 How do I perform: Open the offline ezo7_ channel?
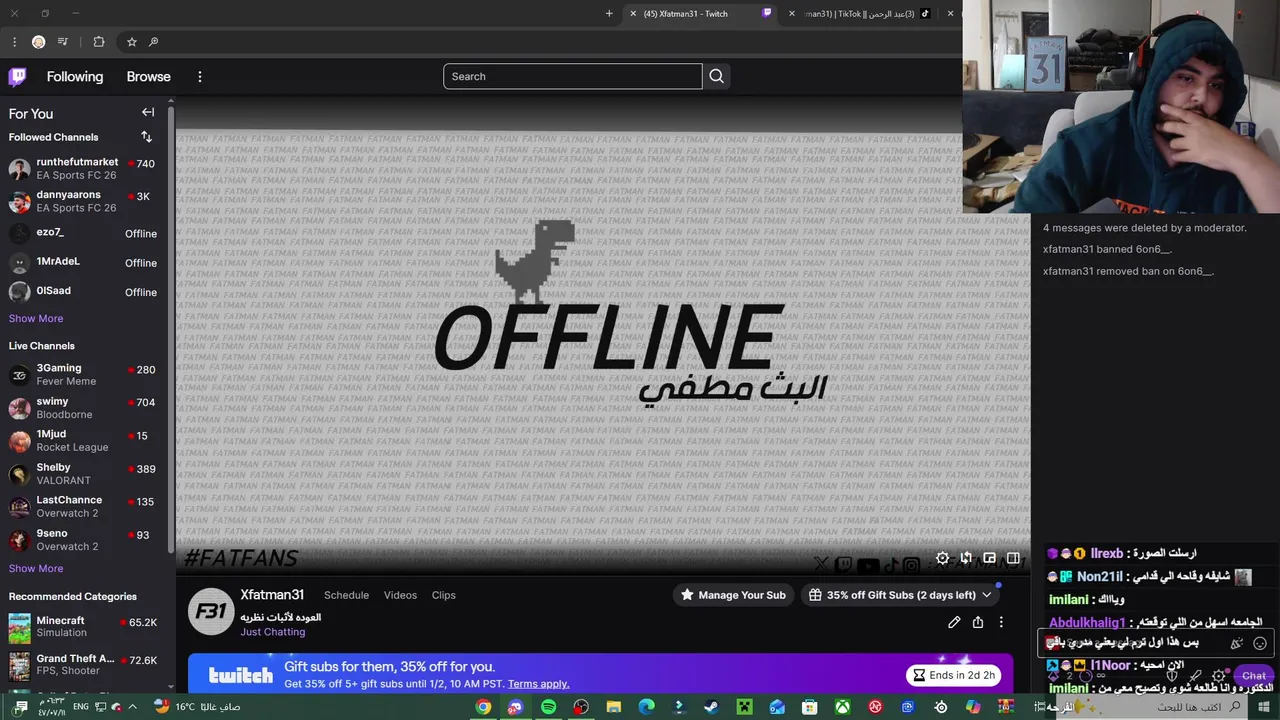(82, 233)
